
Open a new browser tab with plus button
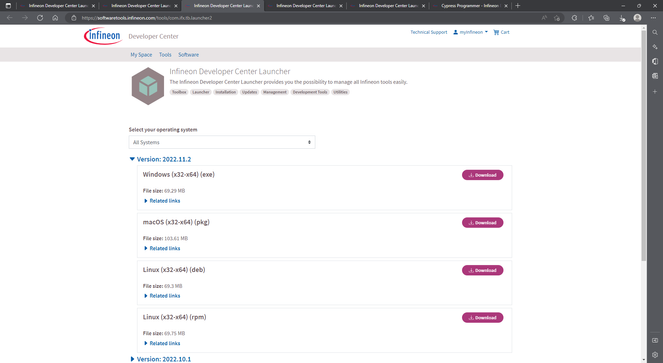(518, 6)
